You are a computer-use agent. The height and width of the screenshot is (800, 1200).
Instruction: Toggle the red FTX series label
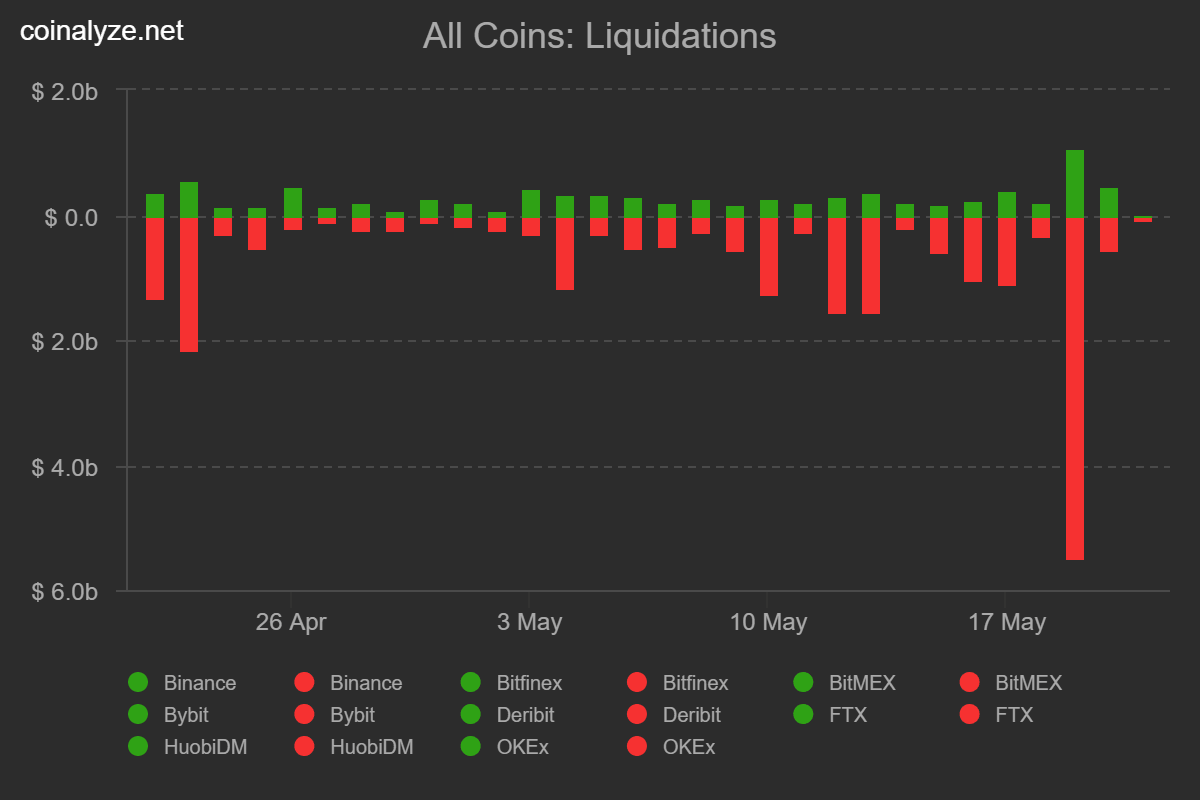[x=1013, y=715]
